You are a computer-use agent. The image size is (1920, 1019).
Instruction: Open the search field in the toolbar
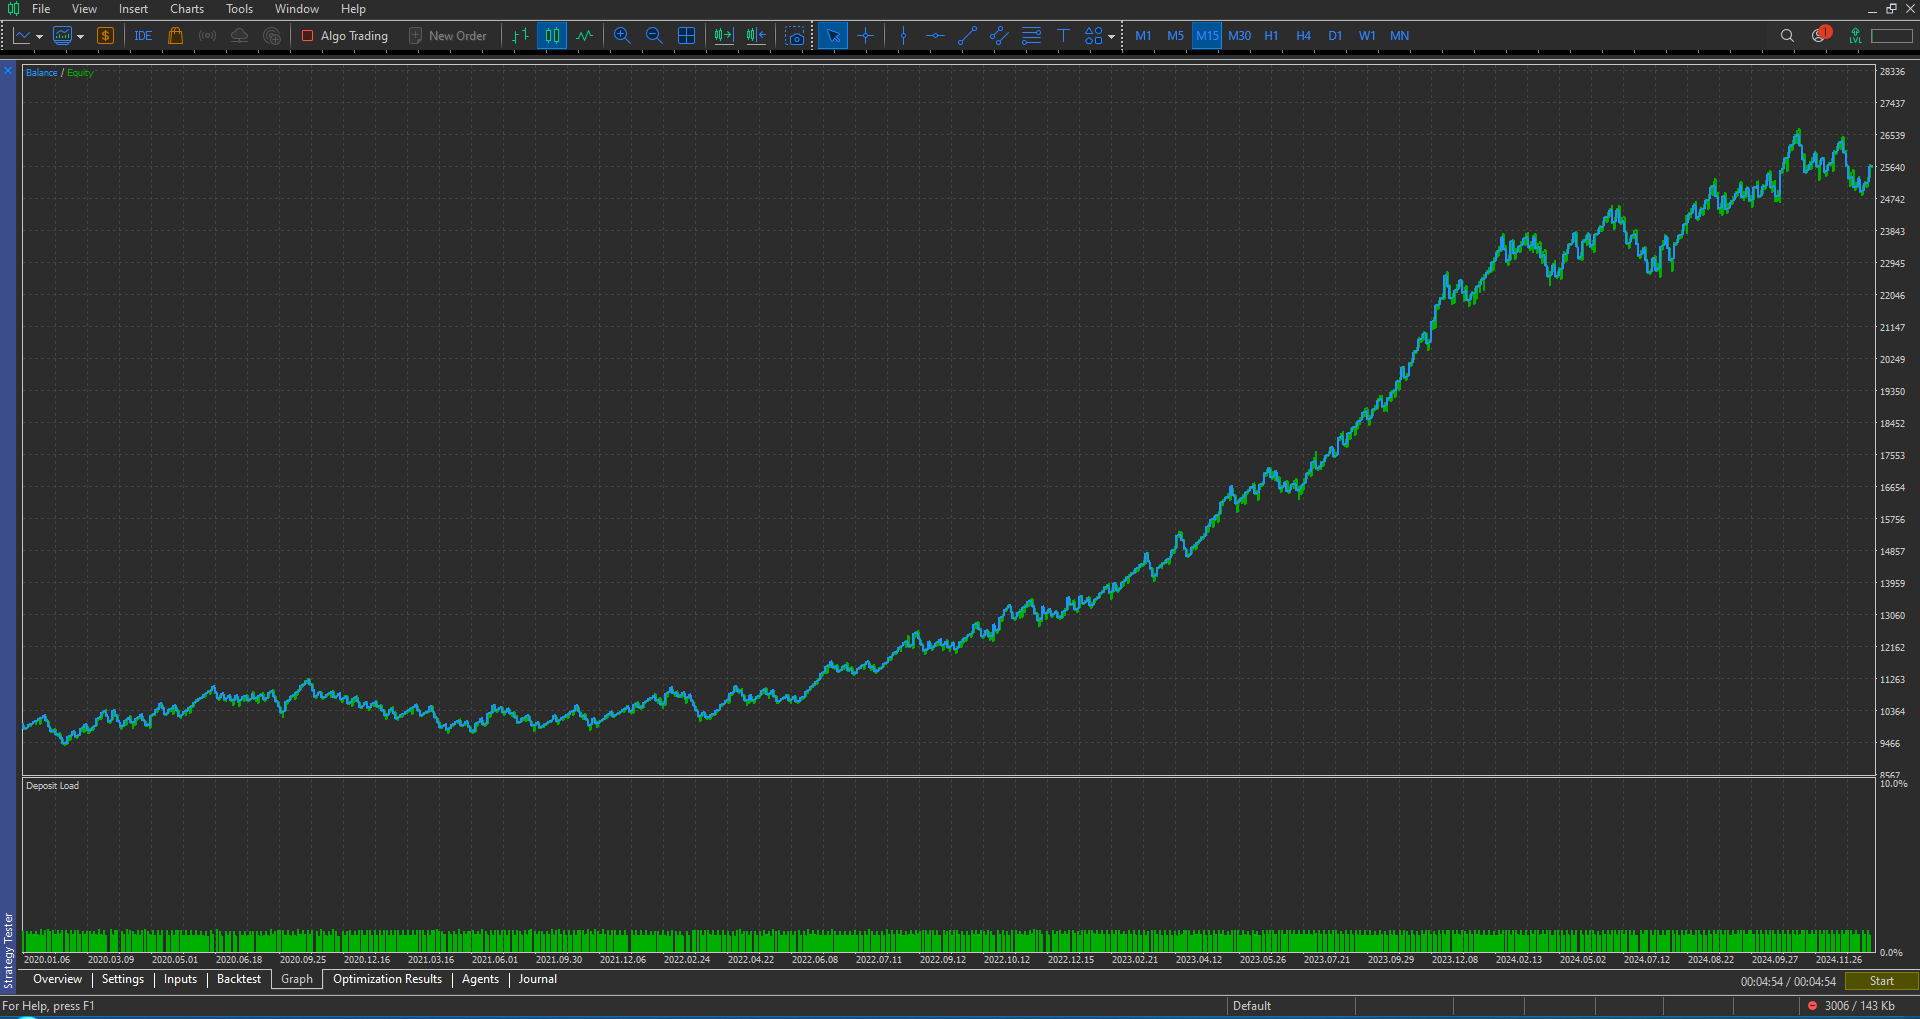pos(1787,35)
